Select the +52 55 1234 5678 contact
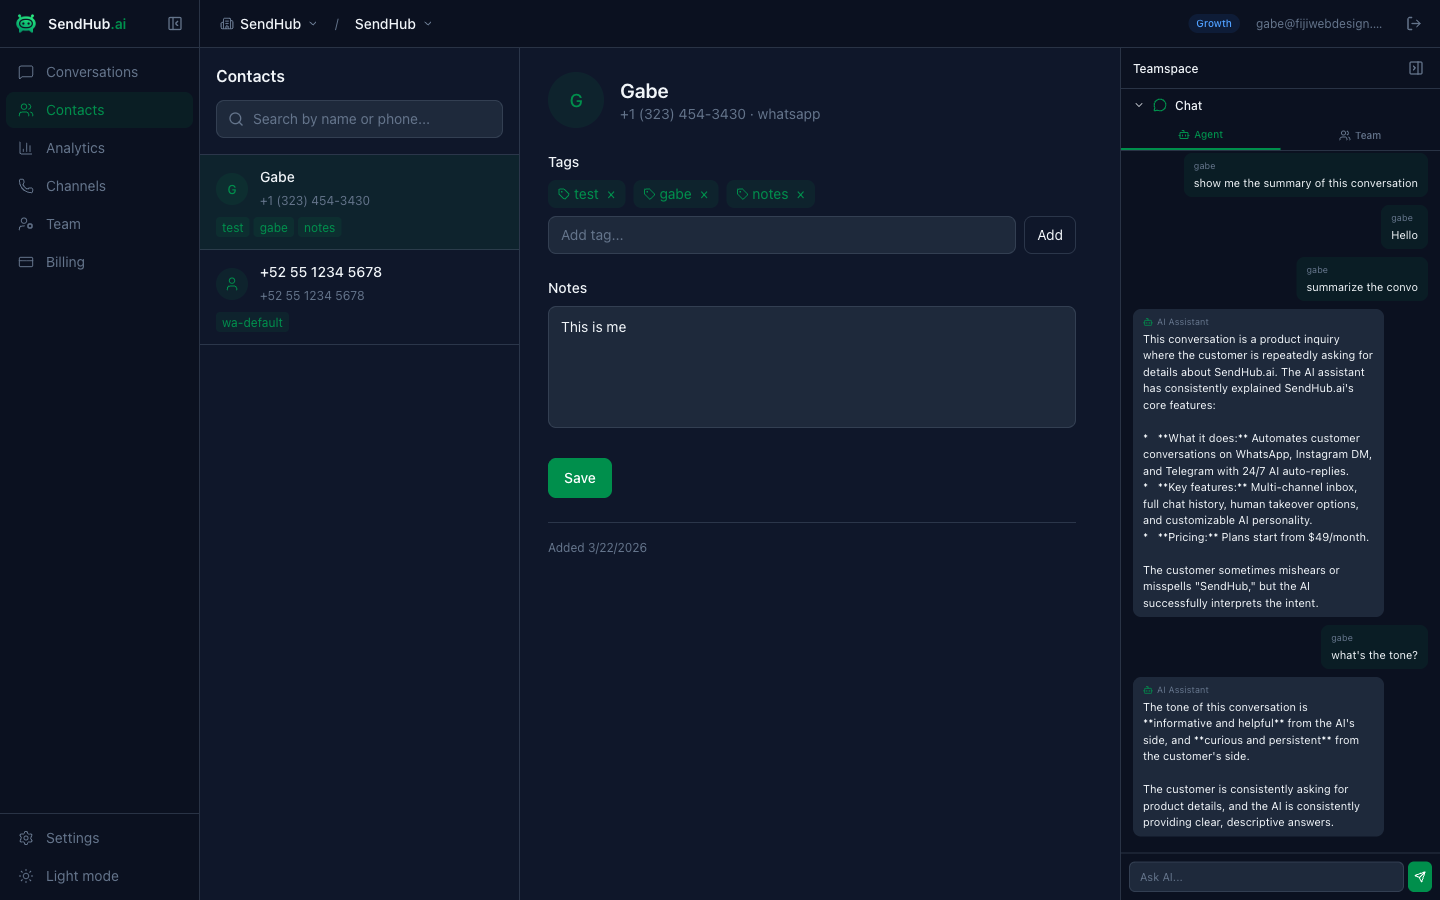Screen dimensions: 1440x900 tap(359, 297)
